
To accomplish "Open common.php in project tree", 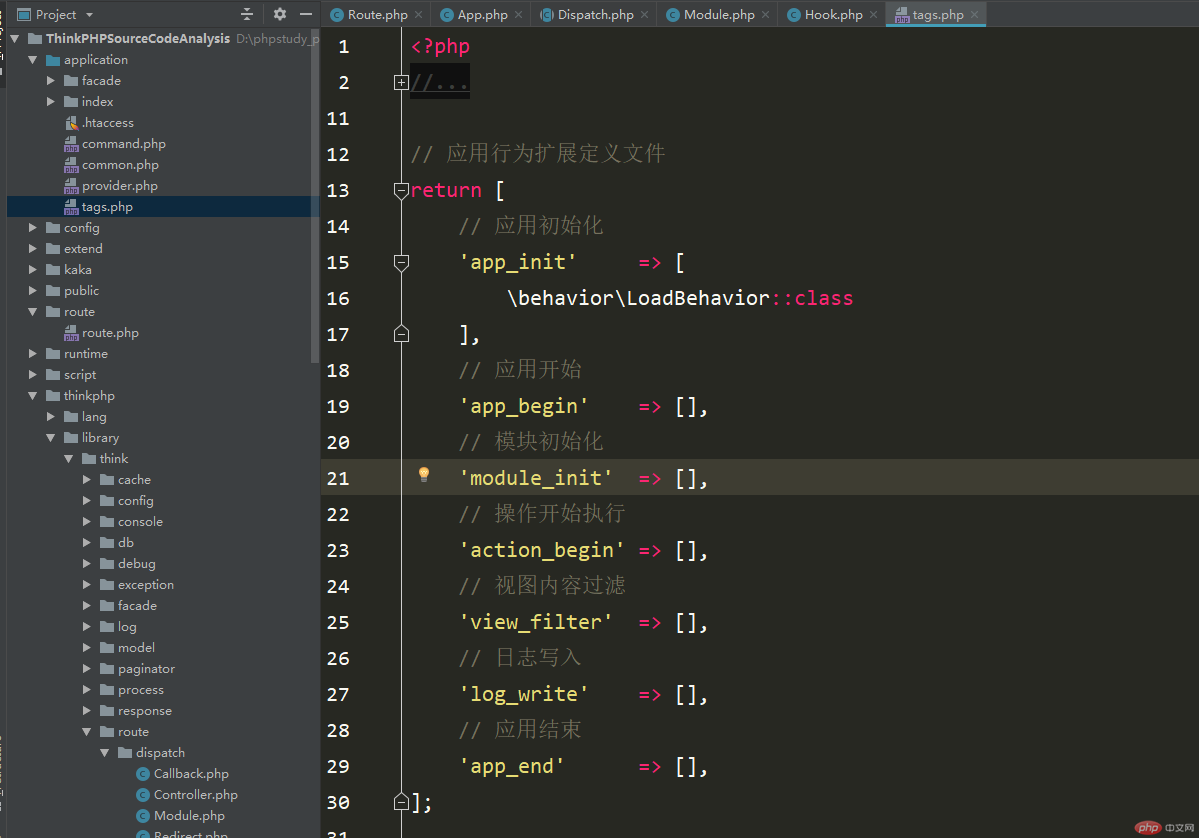I will [120, 164].
